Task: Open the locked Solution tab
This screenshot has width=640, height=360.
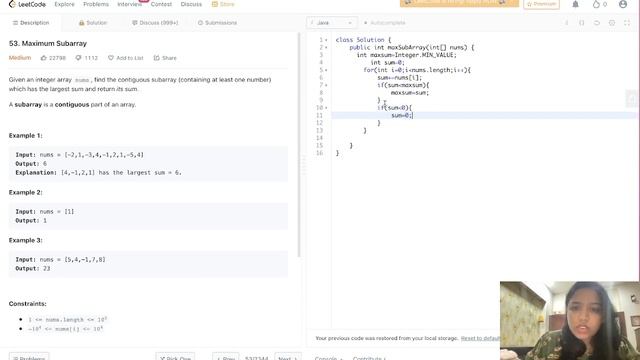Action: coord(93,23)
